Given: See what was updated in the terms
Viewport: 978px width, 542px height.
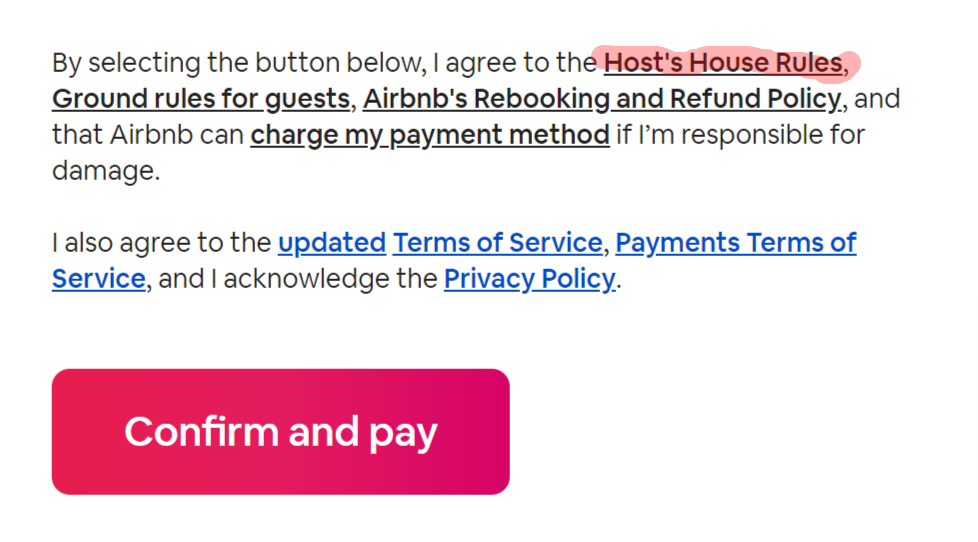Looking at the screenshot, I should tap(331, 243).
